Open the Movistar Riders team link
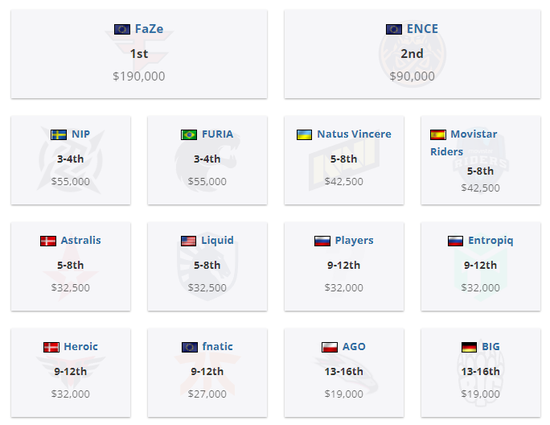The image size is (550, 425). [x=464, y=143]
